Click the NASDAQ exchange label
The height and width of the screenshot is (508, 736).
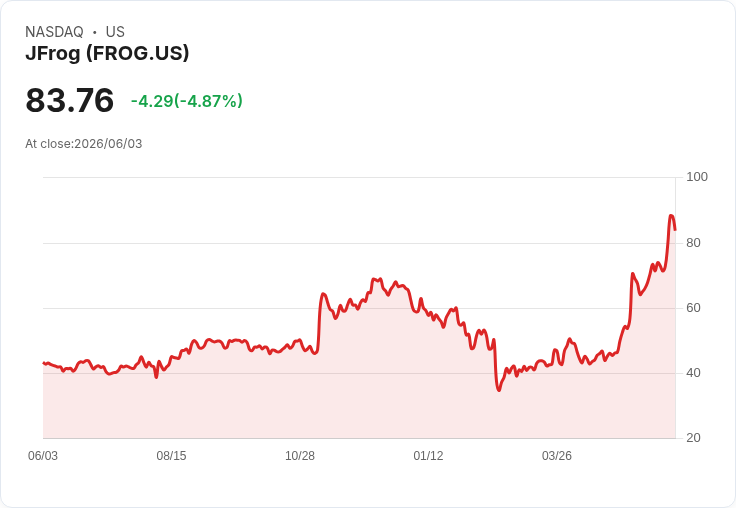(x=54, y=32)
